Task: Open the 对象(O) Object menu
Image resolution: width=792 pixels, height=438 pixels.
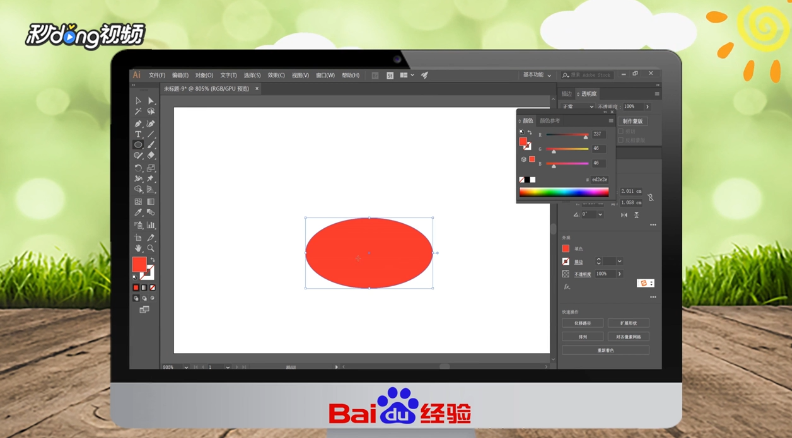Action: (x=204, y=75)
